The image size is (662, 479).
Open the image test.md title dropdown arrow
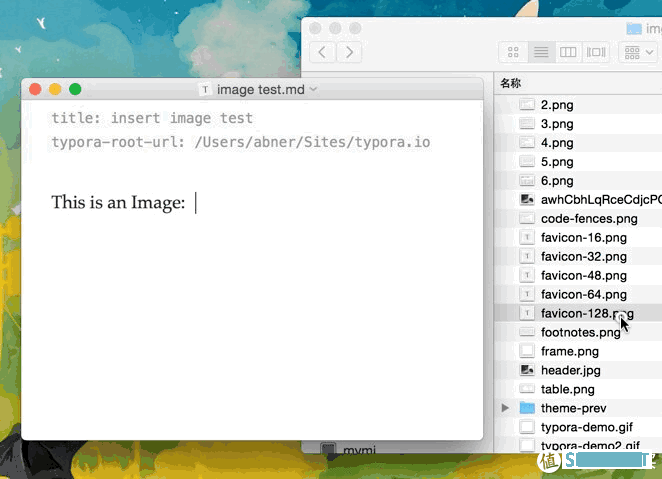click(x=313, y=89)
